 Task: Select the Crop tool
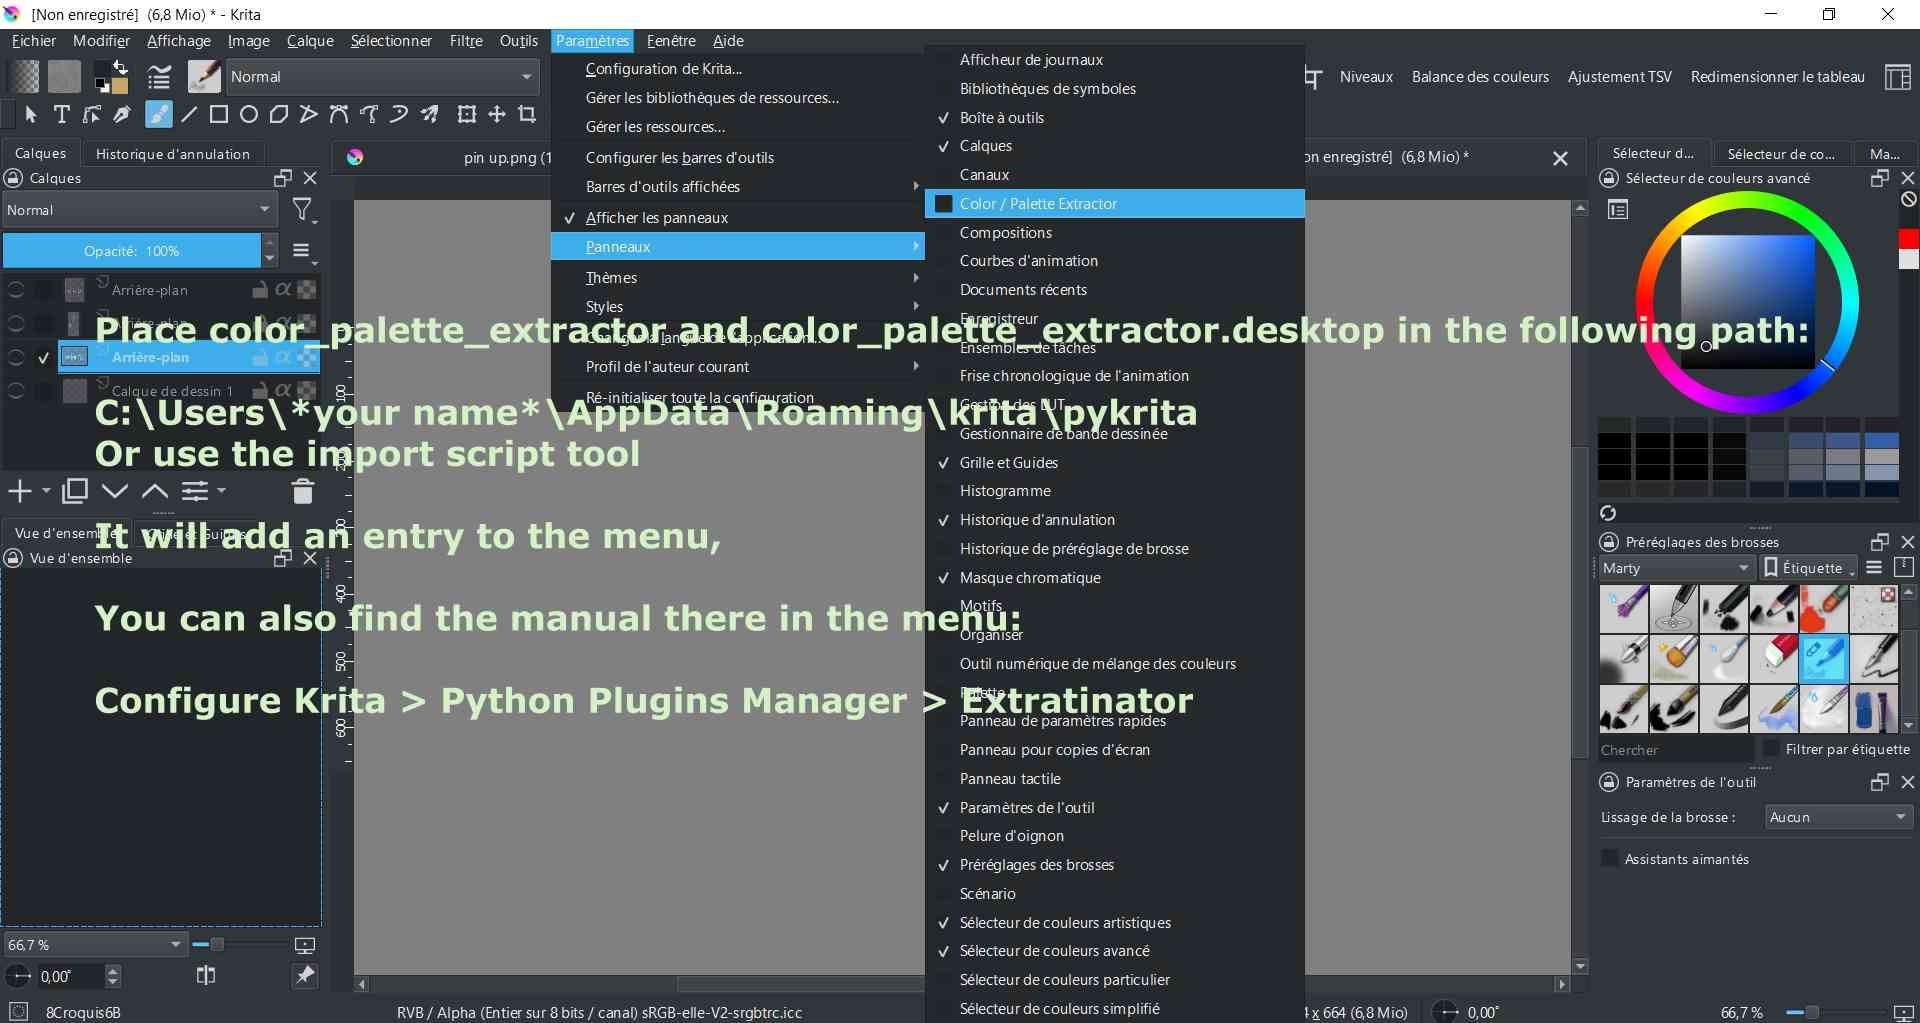coord(527,114)
